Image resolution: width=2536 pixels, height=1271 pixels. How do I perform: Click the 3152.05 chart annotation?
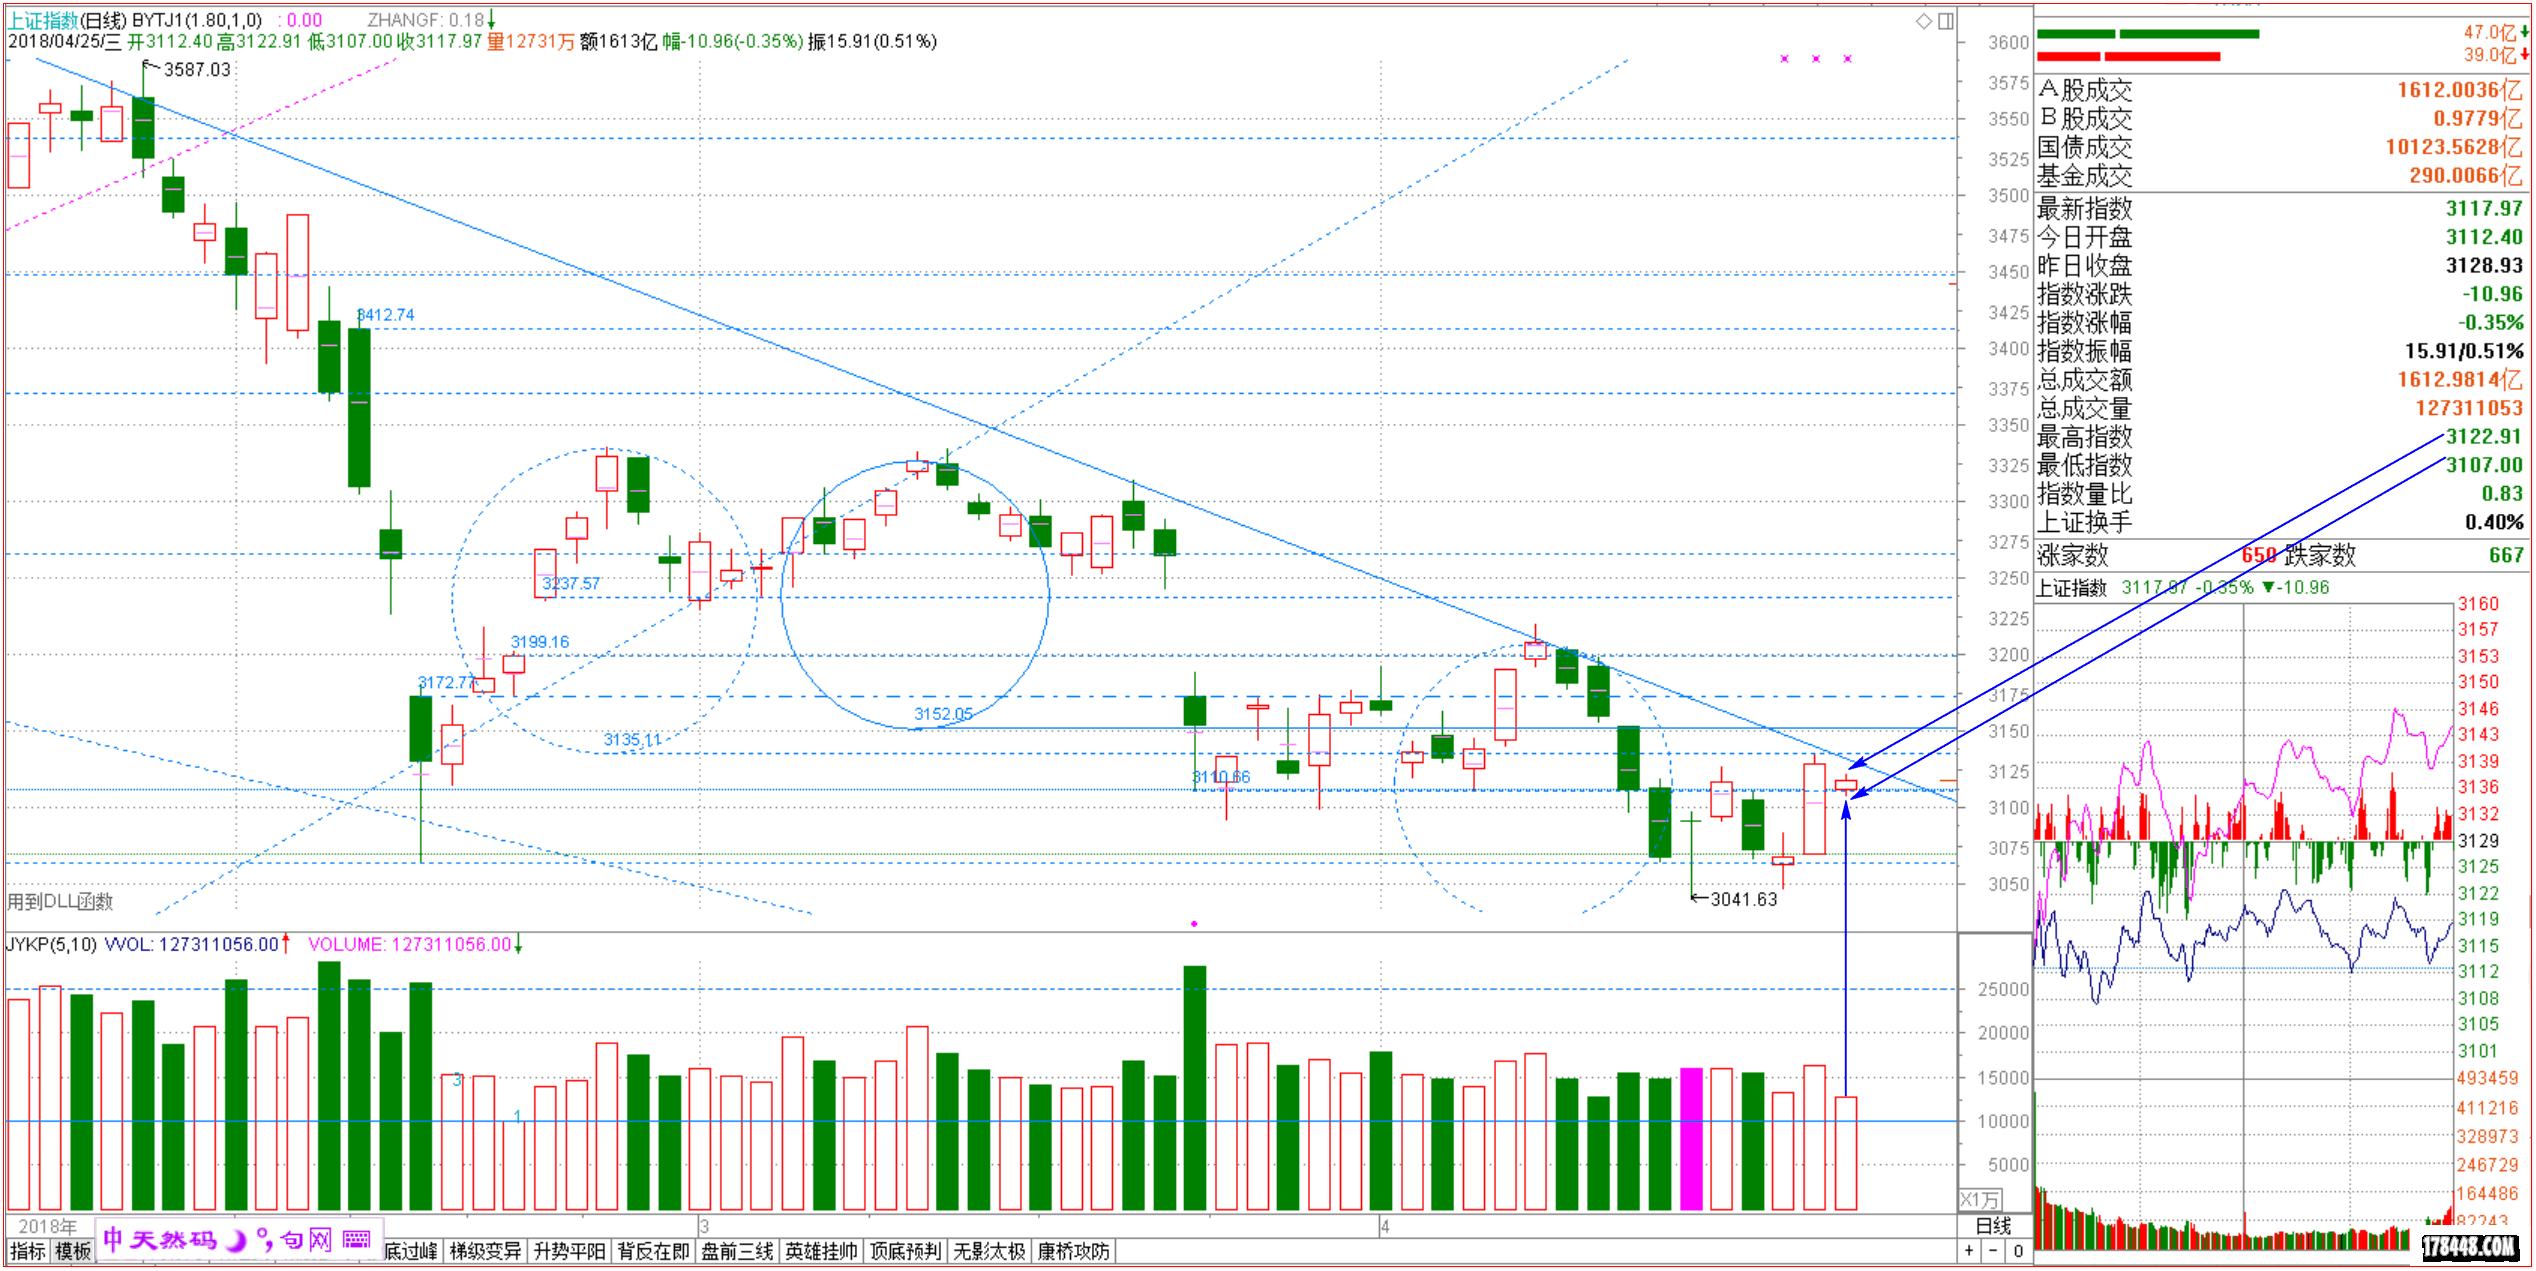click(x=943, y=714)
